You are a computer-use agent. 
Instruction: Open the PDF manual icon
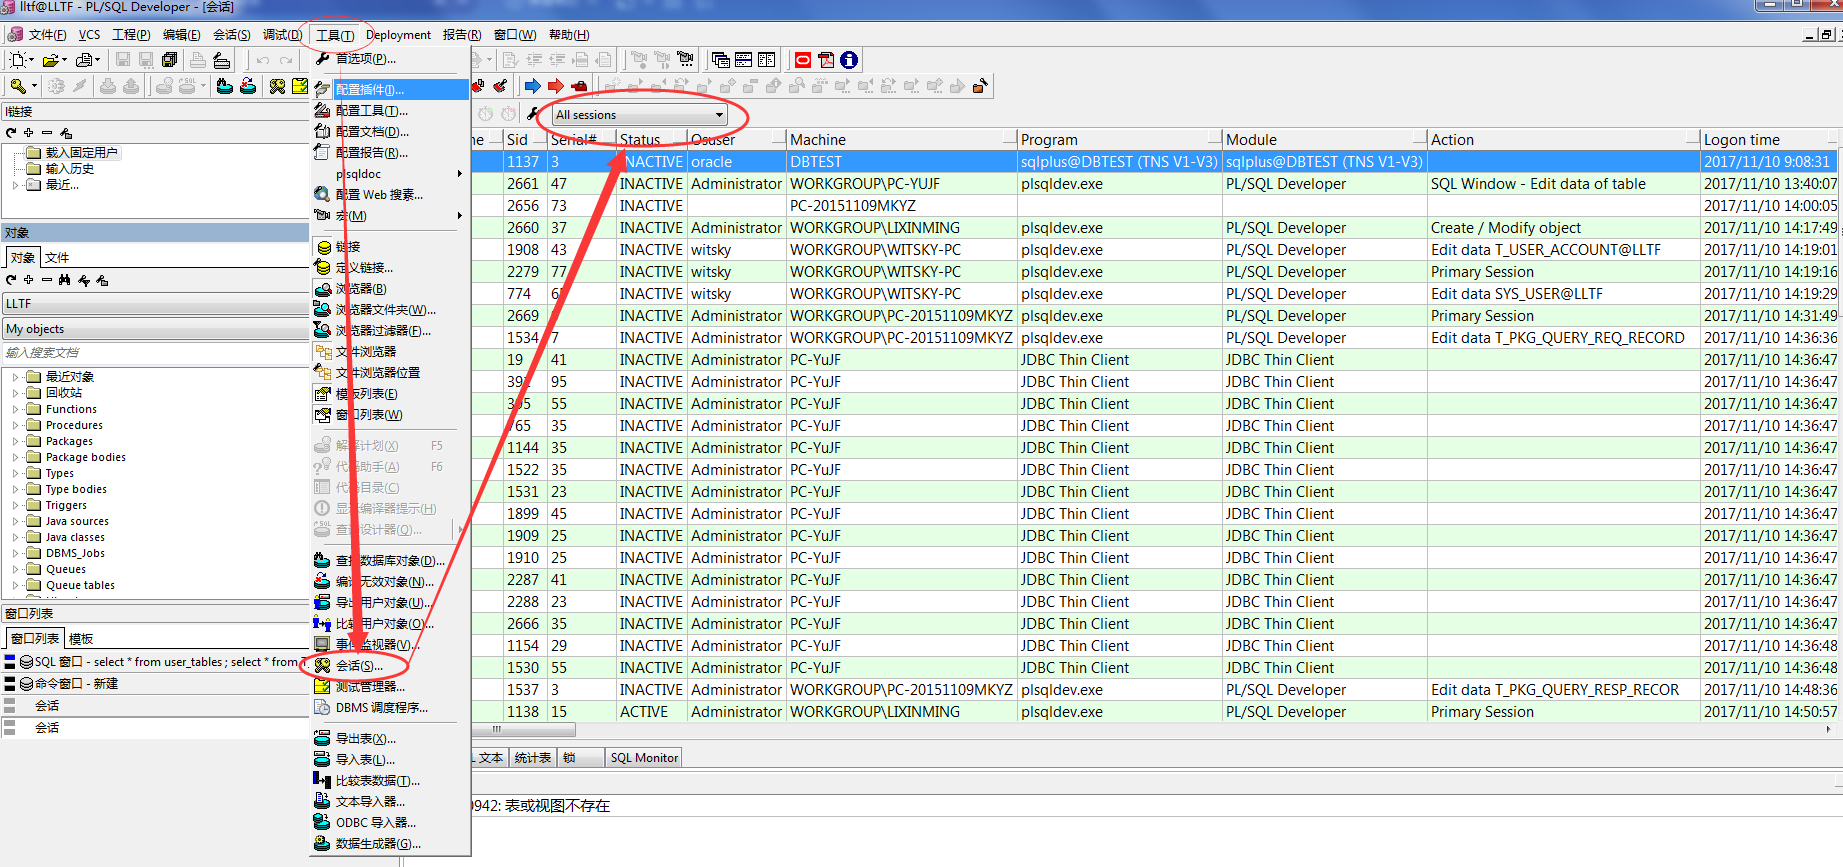coord(825,60)
